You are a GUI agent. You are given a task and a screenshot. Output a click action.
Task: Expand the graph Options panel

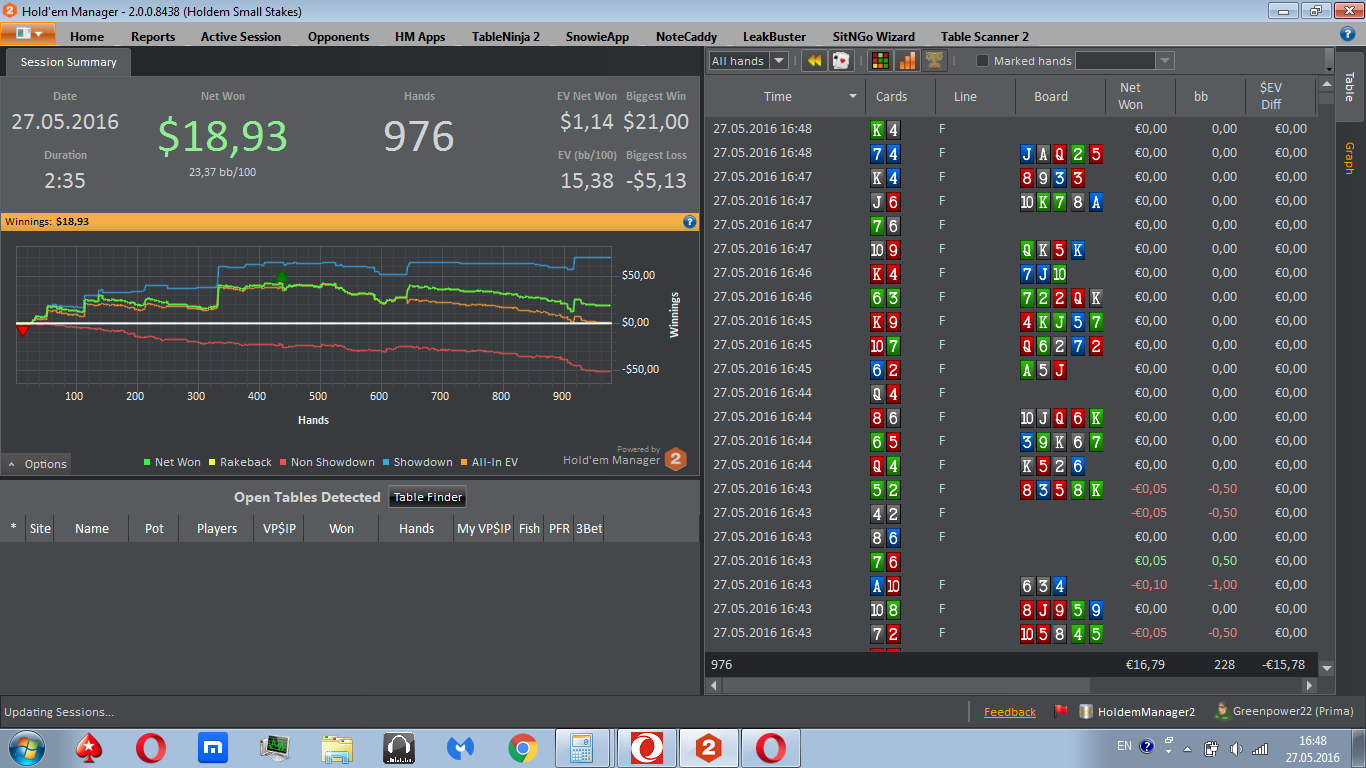pyautogui.click(x=37, y=464)
